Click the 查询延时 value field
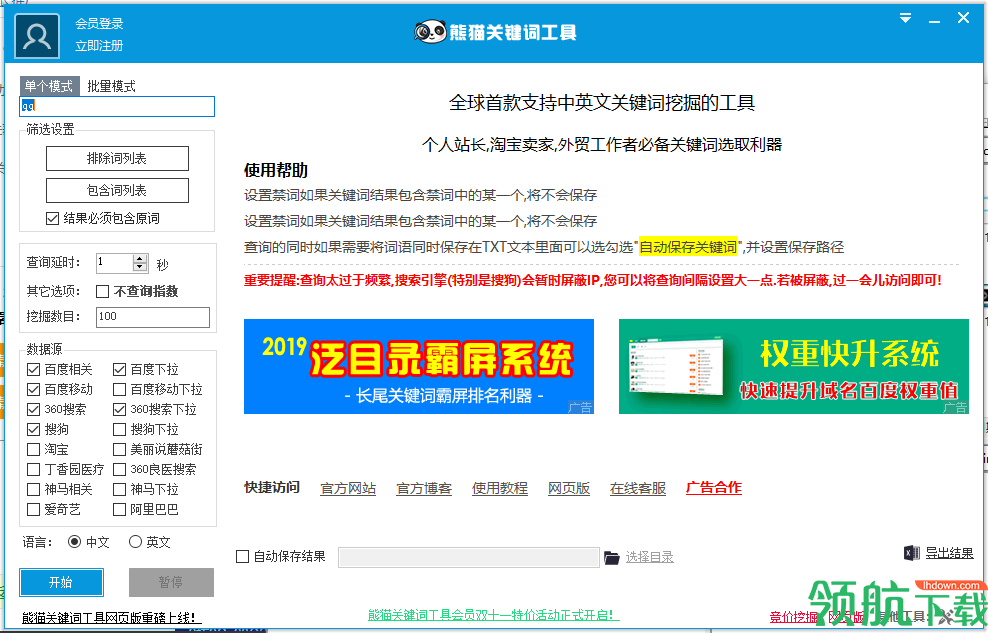This screenshot has height=633, width=988. pos(115,263)
